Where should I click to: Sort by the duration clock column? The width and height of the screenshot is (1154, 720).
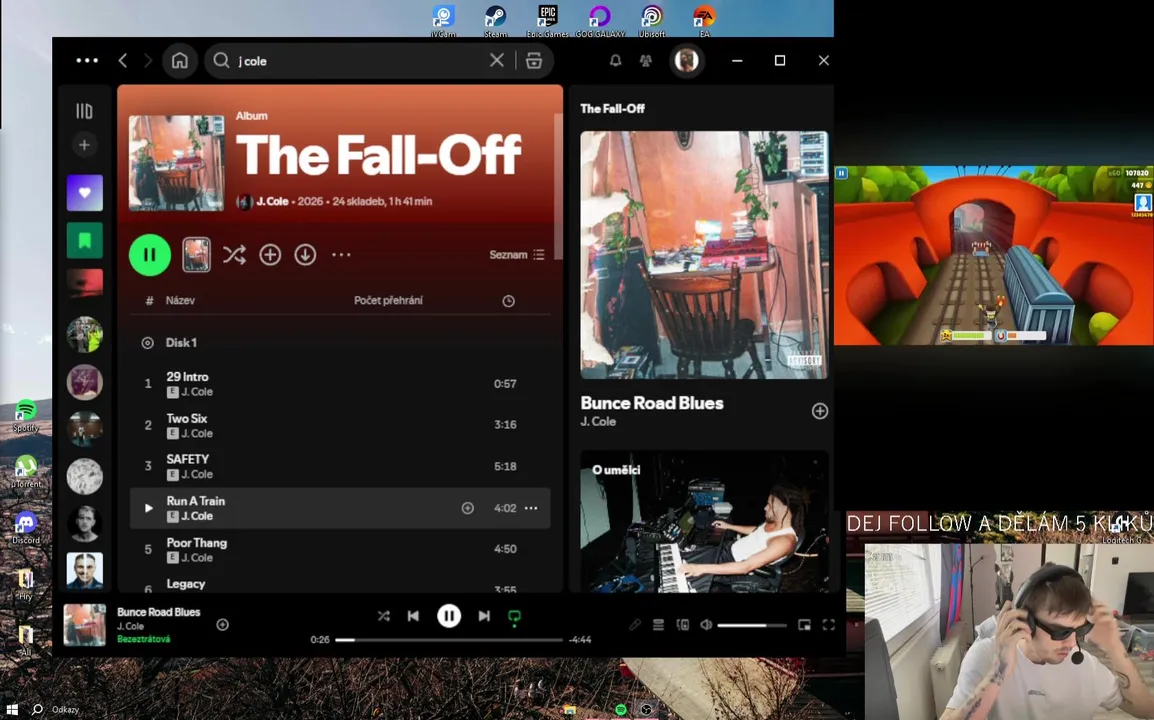(509, 301)
